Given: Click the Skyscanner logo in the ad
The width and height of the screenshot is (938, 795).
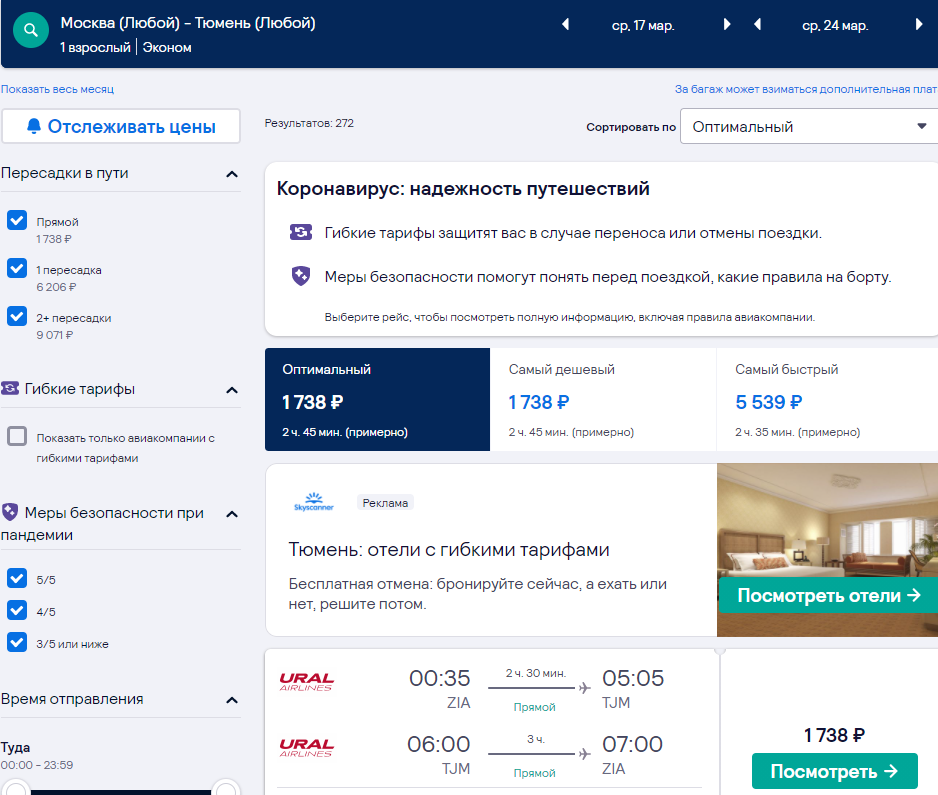Looking at the screenshot, I should point(313,502).
